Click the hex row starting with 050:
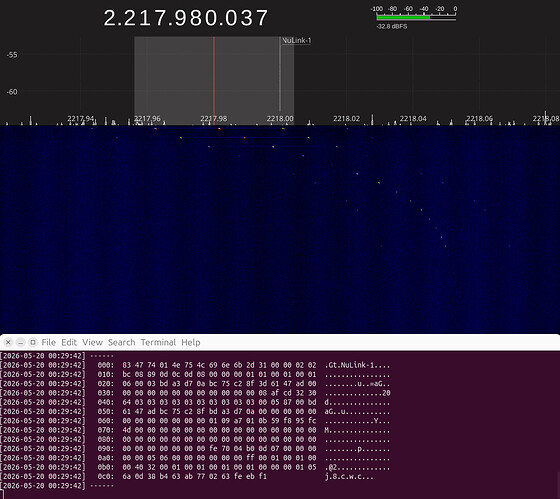The image size is (560, 499). (x=195, y=411)
